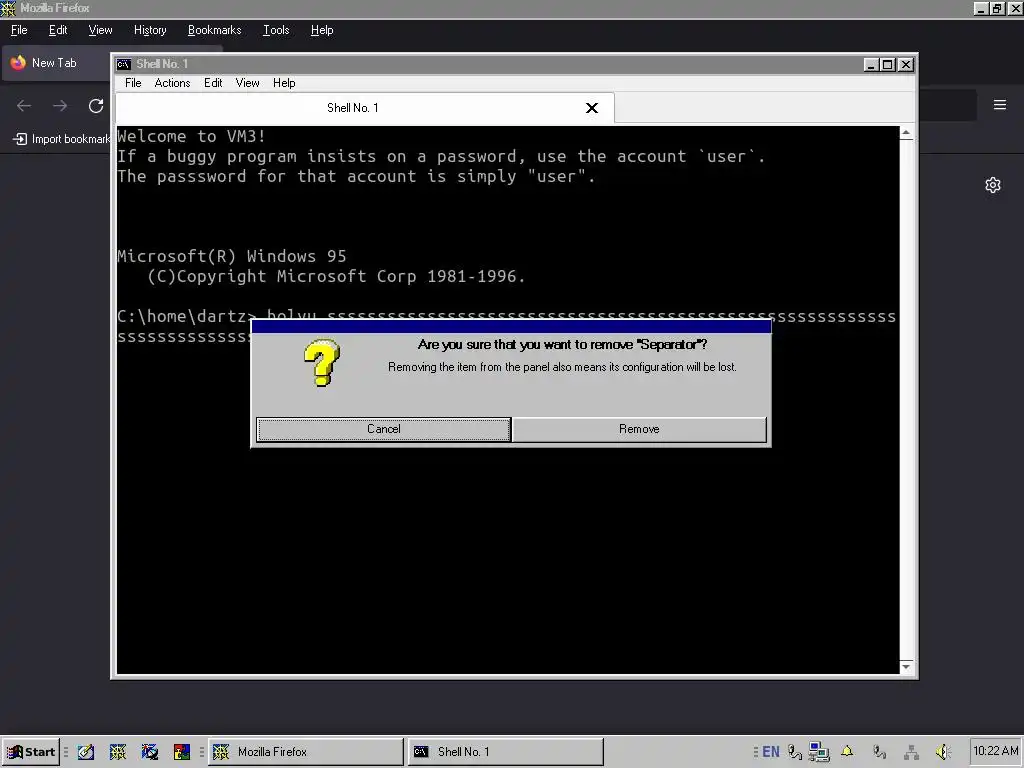The image size is (1024, 768).
Task: Click the Cancel button in the dialog
Action: [383, 429]
